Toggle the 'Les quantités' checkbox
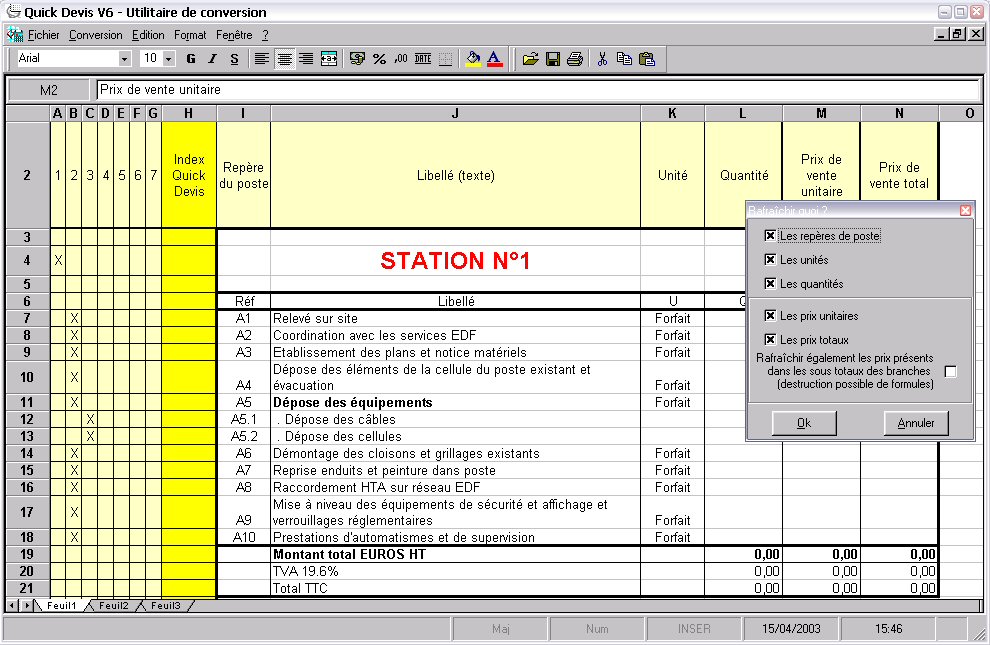This screenshot has height=645, width=990. [x=769, y=284]
